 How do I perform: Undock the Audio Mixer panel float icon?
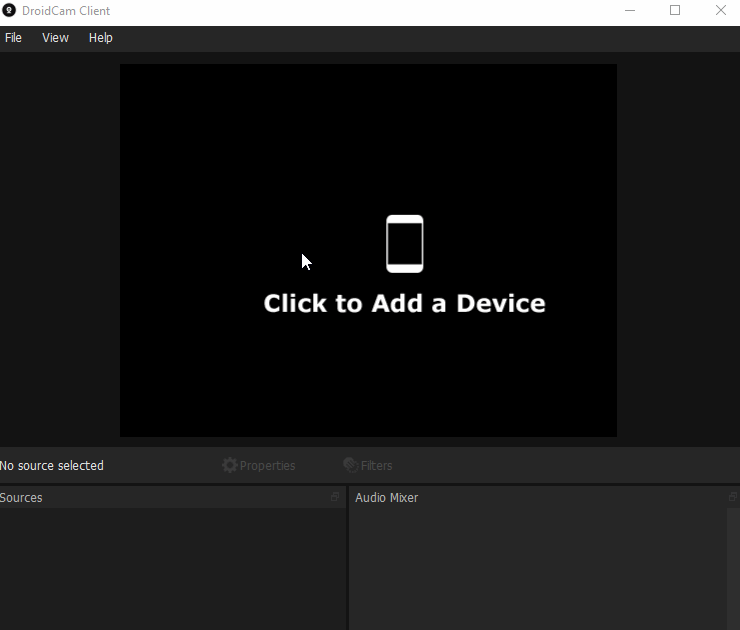(734, 497)
